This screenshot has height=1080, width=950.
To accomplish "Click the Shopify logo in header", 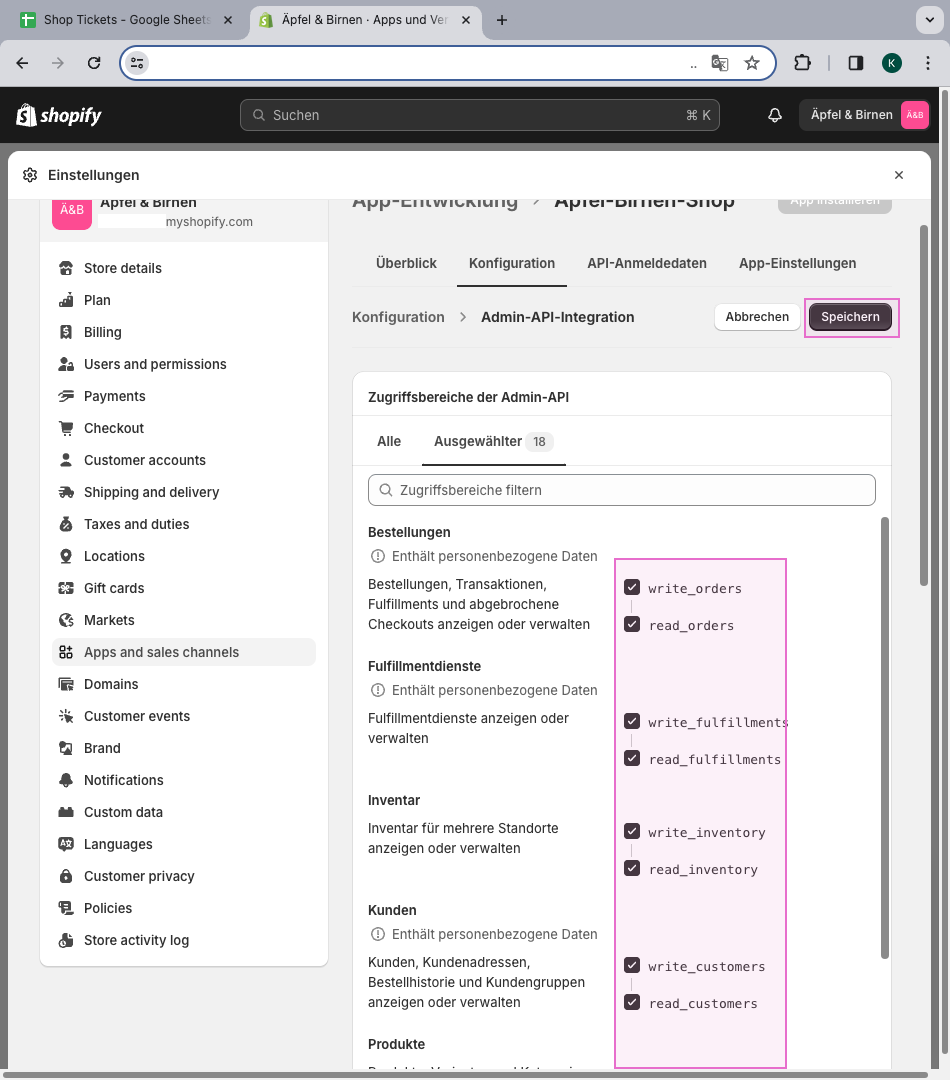I will pyautogui.click(x=59, y=115).
